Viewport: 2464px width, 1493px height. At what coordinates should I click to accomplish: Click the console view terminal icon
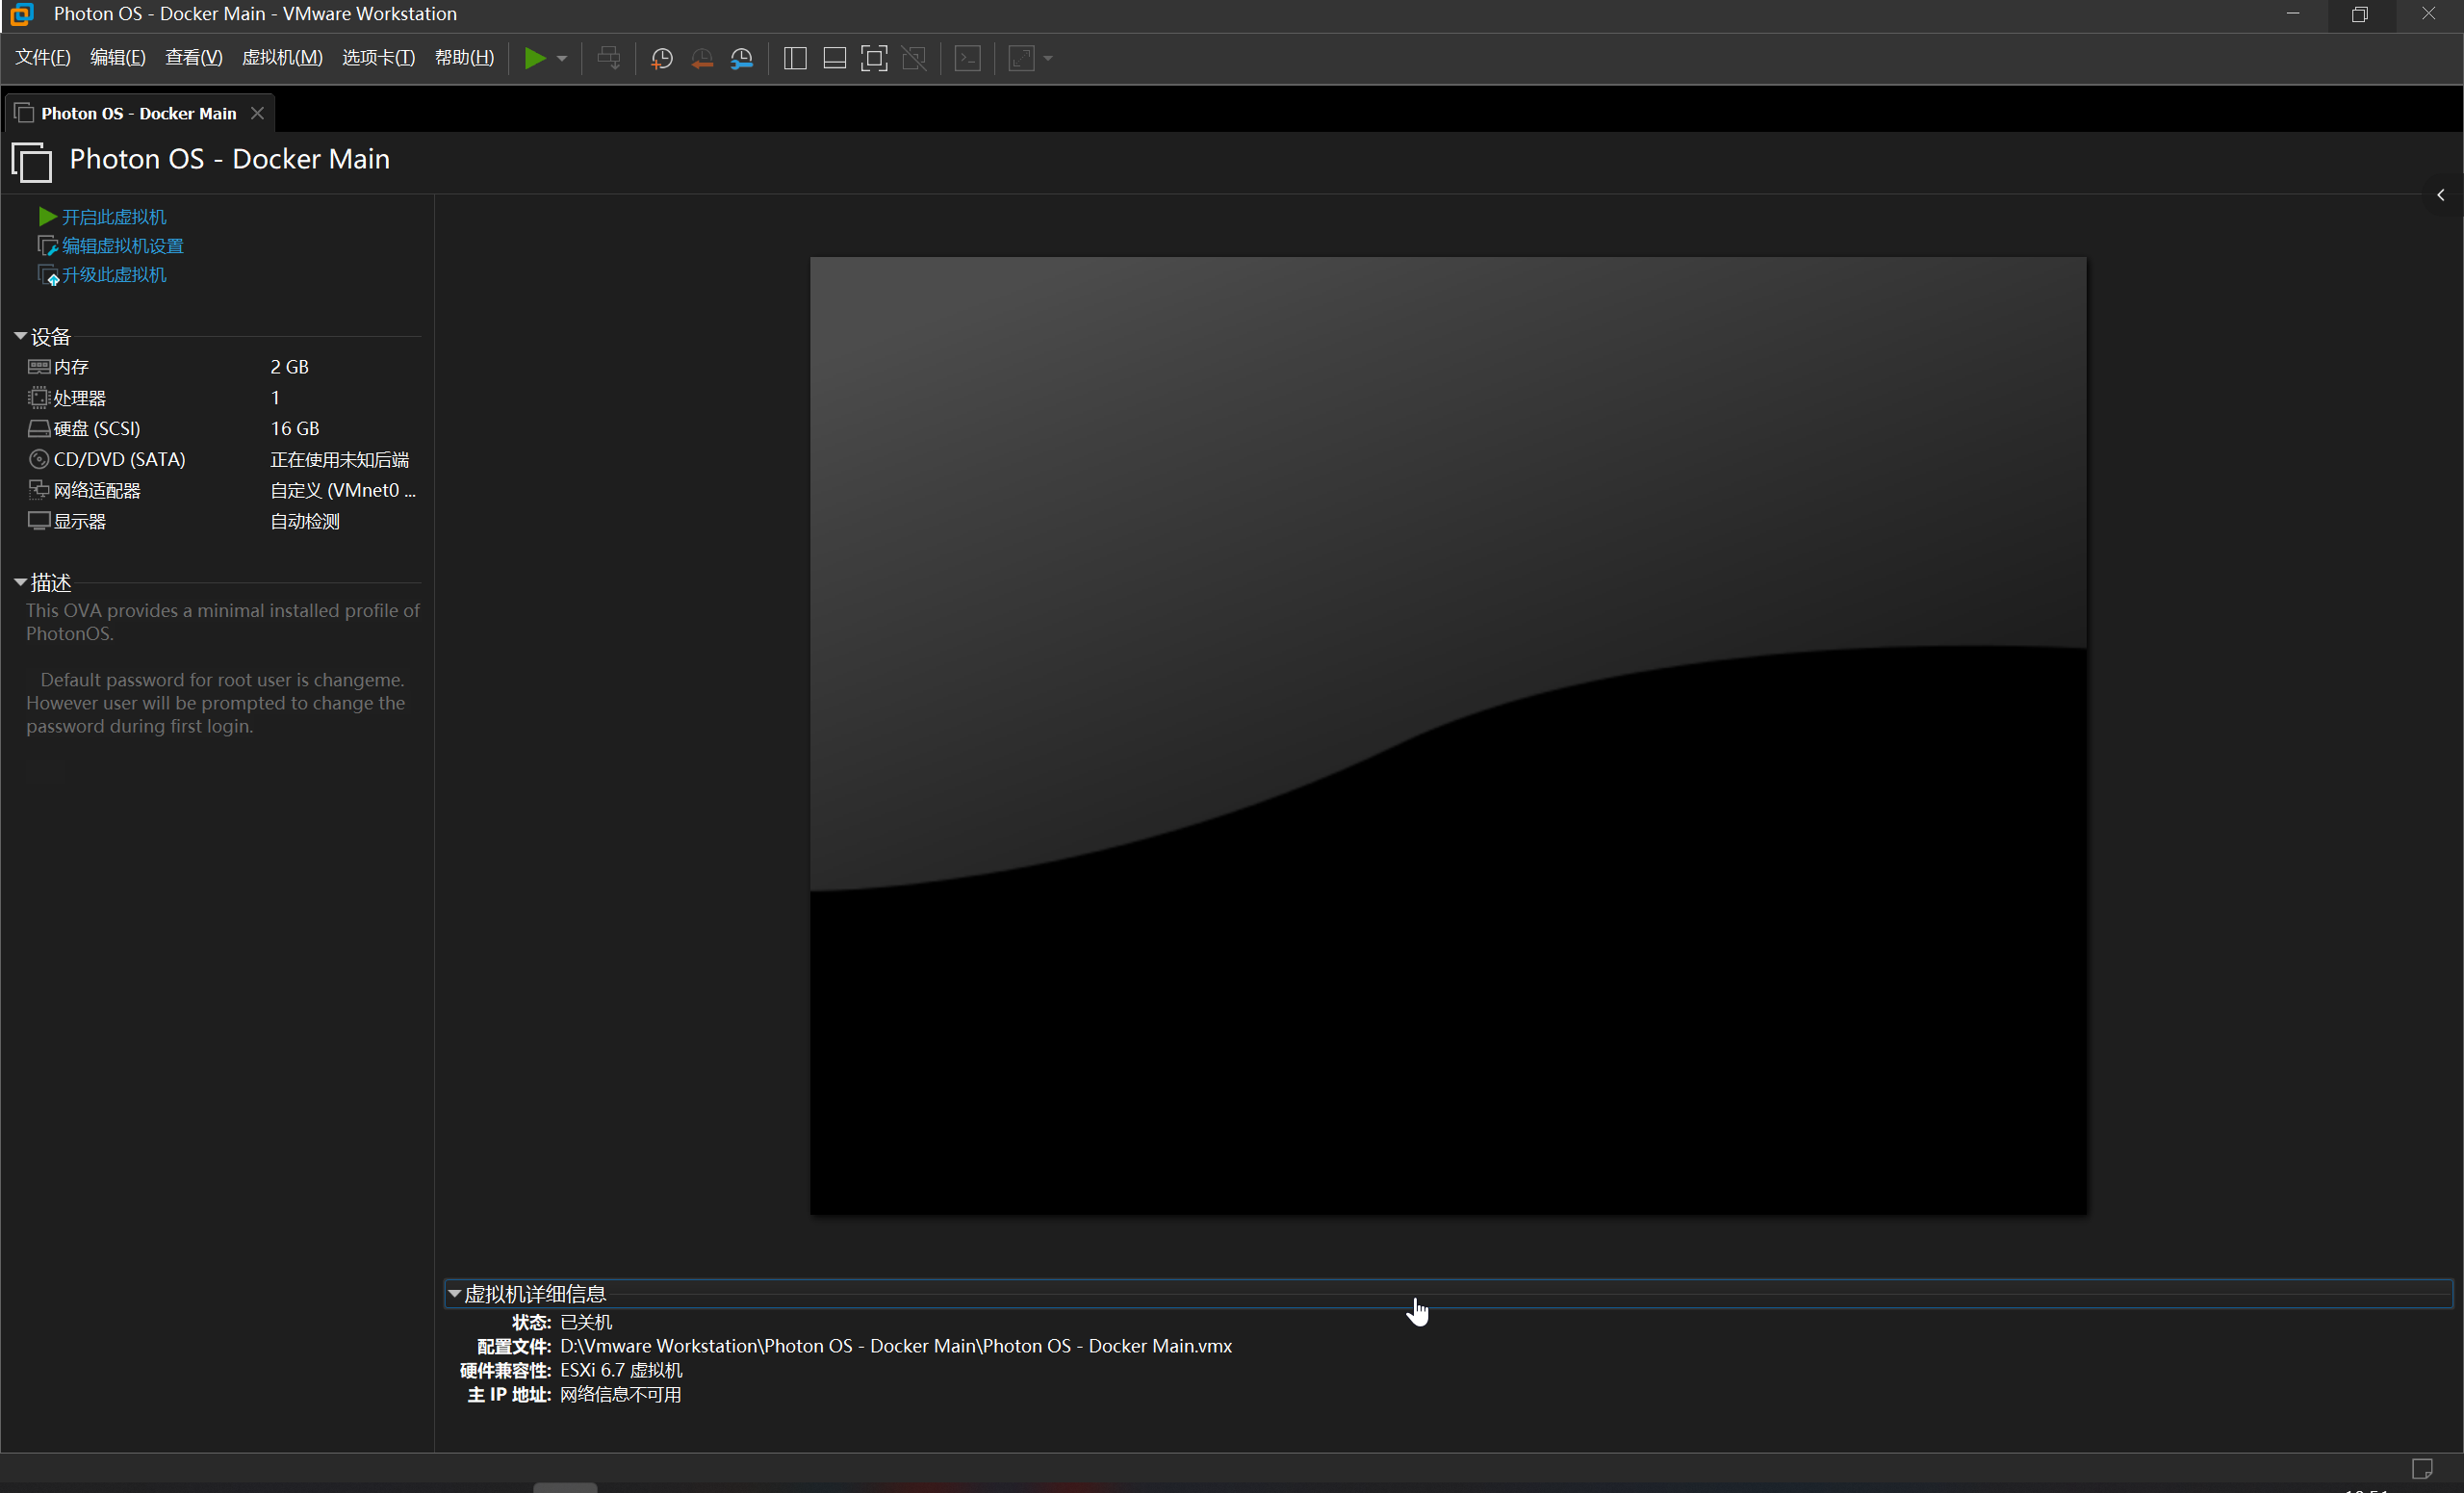(x=967, y=58)
